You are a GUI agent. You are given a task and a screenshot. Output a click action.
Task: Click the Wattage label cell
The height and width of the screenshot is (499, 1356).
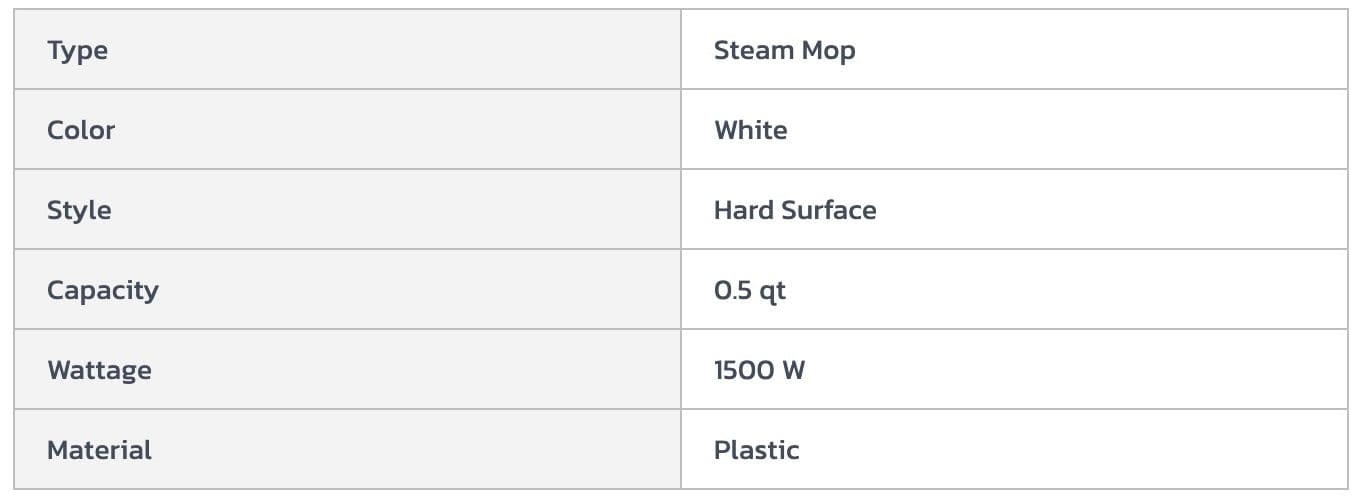(x=99, y=370)
